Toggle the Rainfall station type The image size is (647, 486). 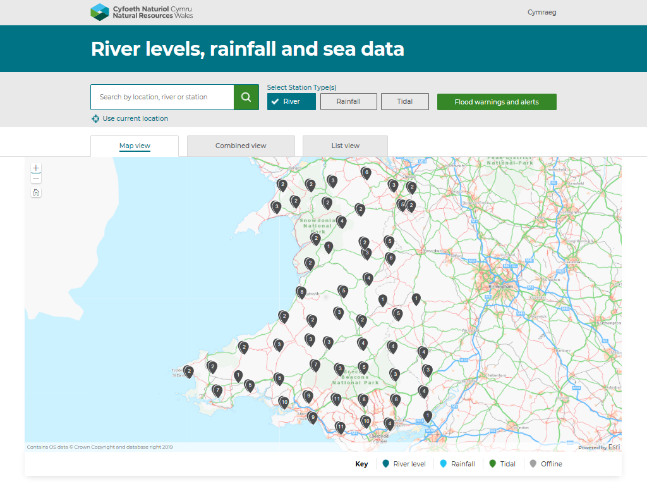[348, 101]
